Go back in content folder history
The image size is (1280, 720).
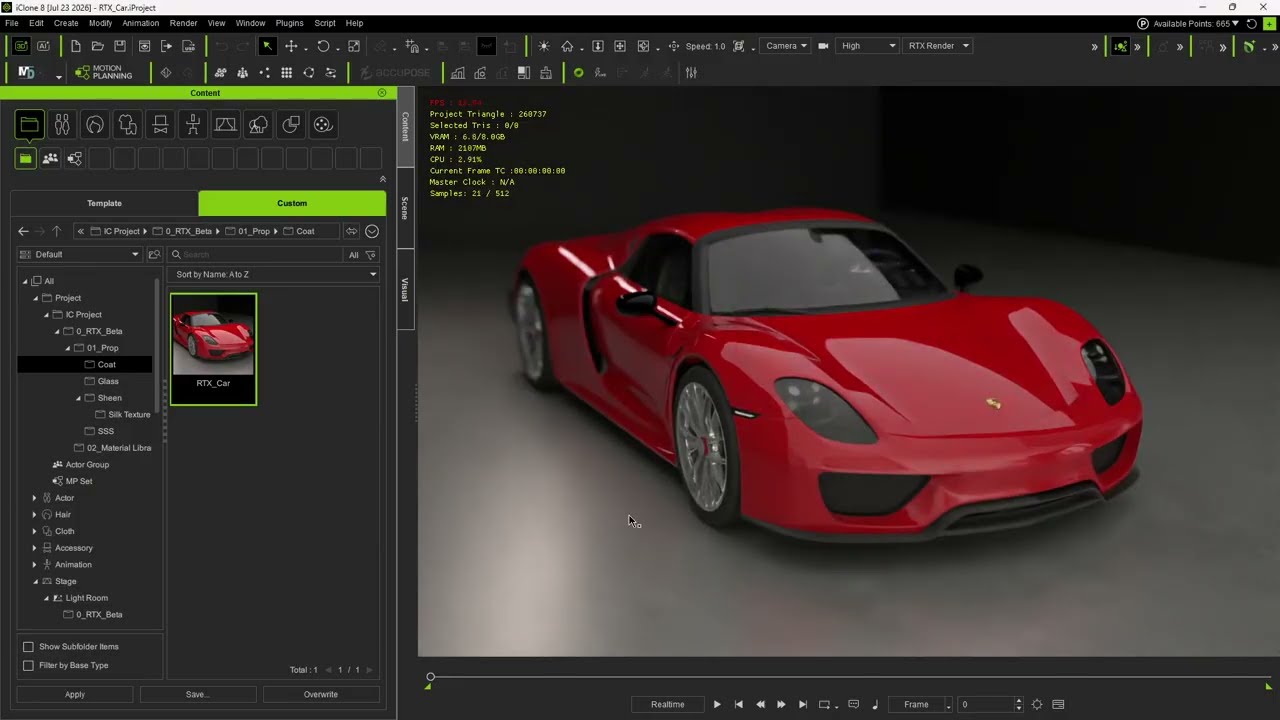[23, 231]
